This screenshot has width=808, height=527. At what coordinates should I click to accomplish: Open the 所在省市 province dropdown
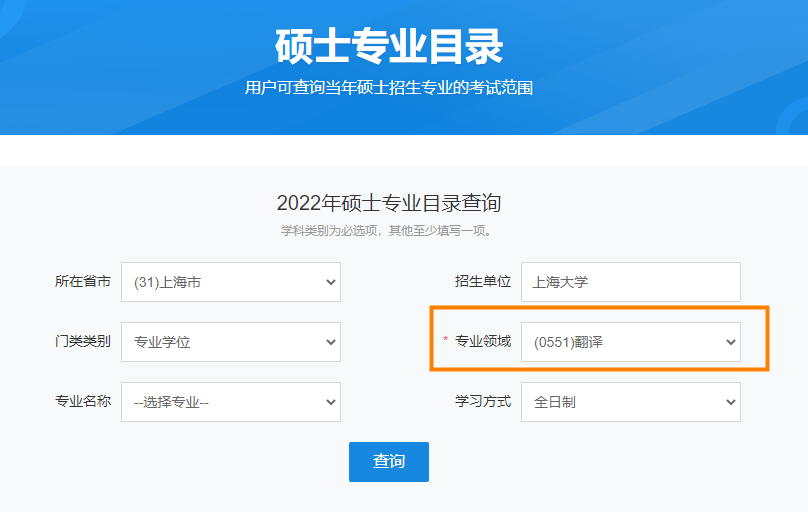[230, 282]
